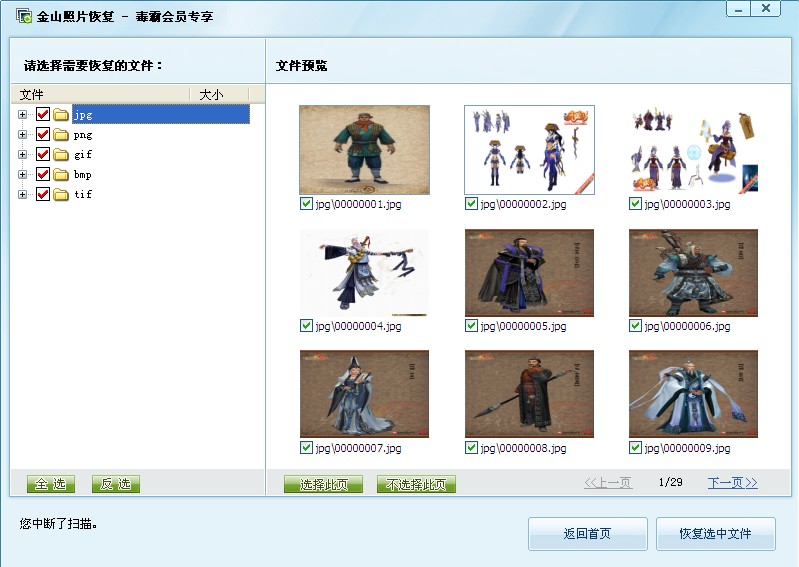Expand the gif tree node
Viewport: 799px width, 567px height.
click(22, 154)
